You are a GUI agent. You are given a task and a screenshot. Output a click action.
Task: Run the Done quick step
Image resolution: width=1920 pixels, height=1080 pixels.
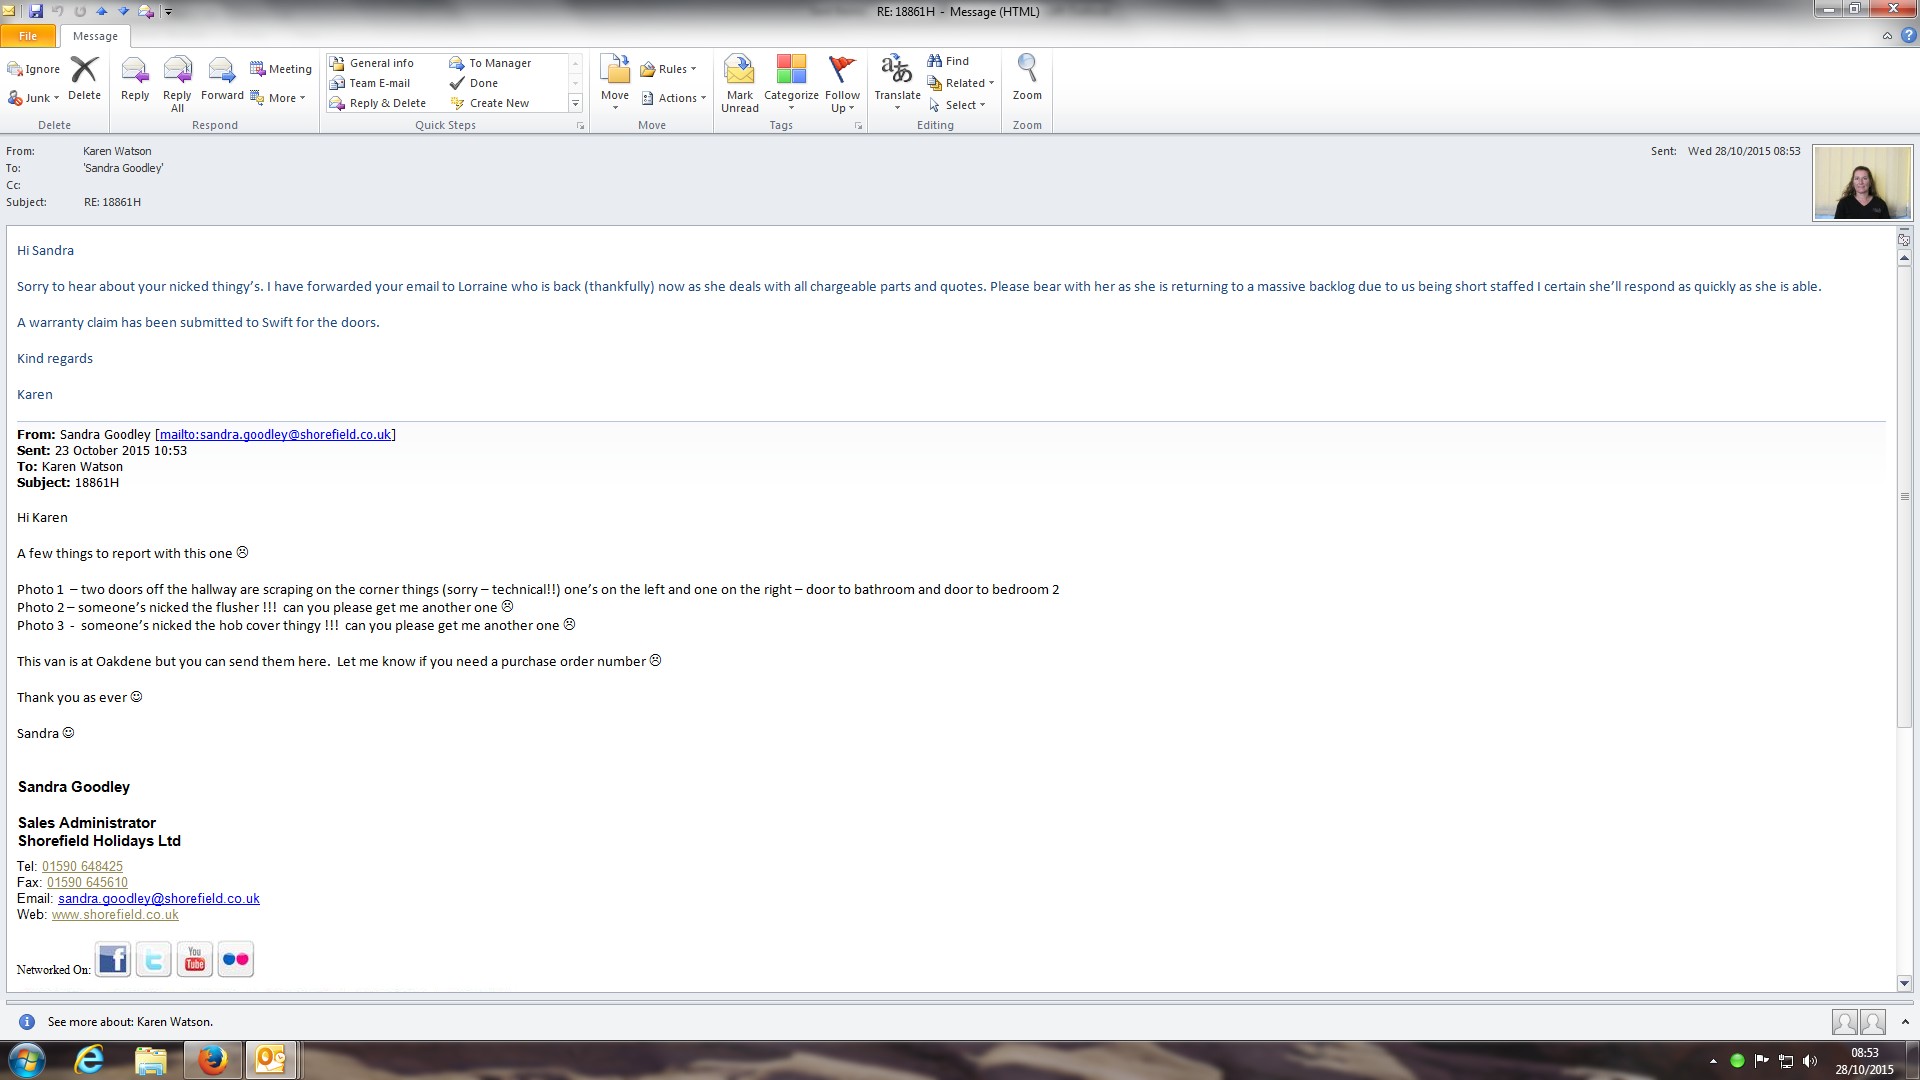click(x=484, y=83)
